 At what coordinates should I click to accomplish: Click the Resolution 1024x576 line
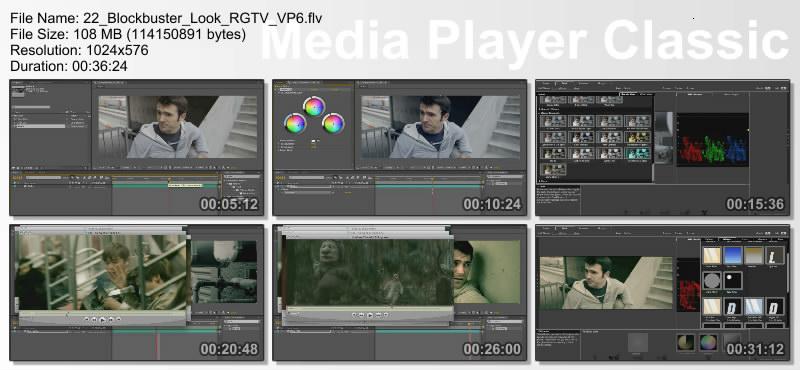79,51
